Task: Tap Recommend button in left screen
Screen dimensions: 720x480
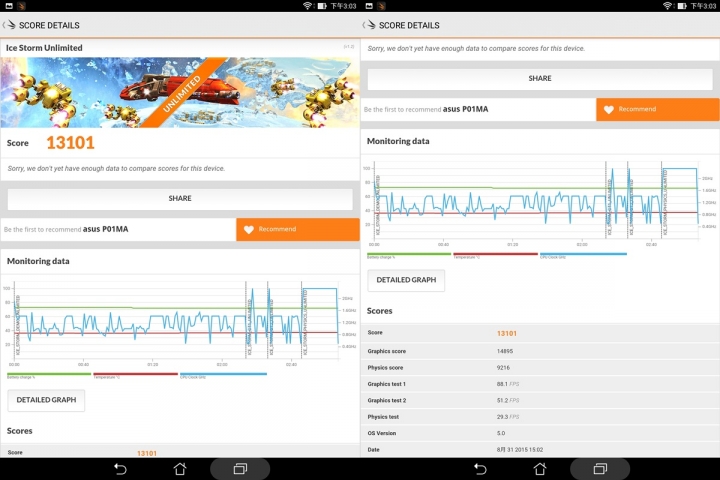Action: pos(298,229)
